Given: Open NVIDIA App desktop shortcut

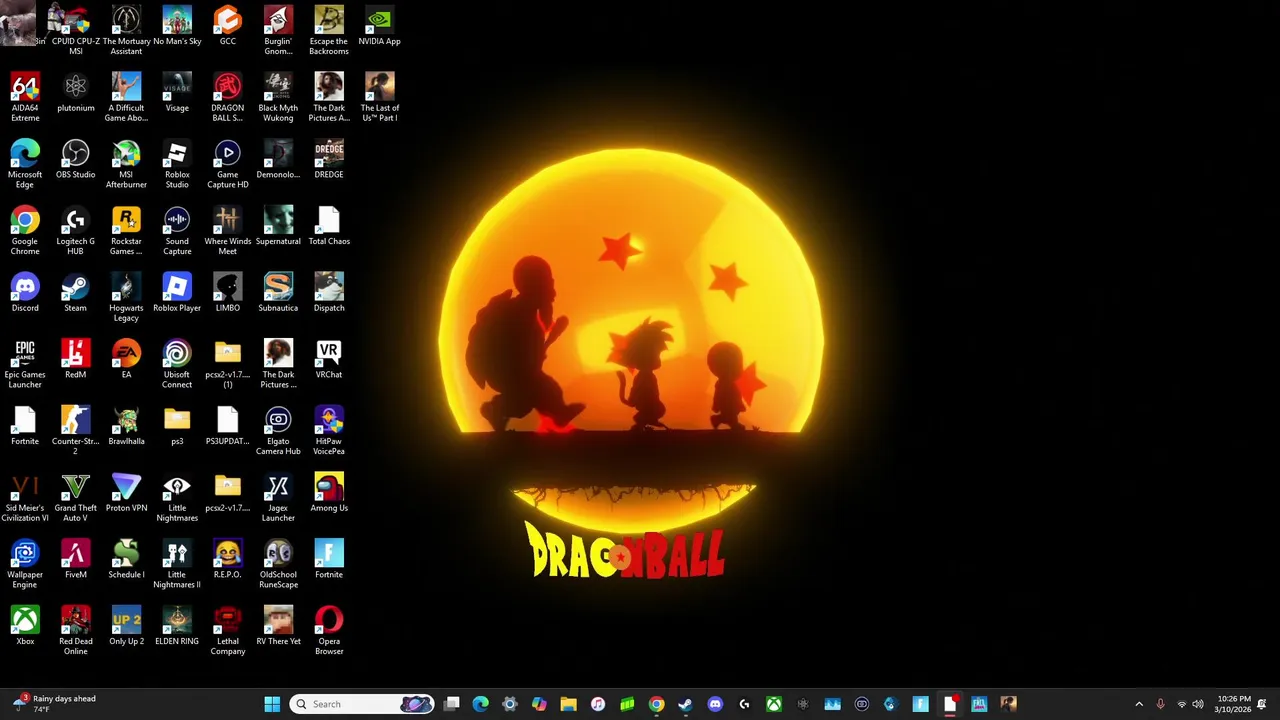Looking at the screenshot, I should 379,26.
